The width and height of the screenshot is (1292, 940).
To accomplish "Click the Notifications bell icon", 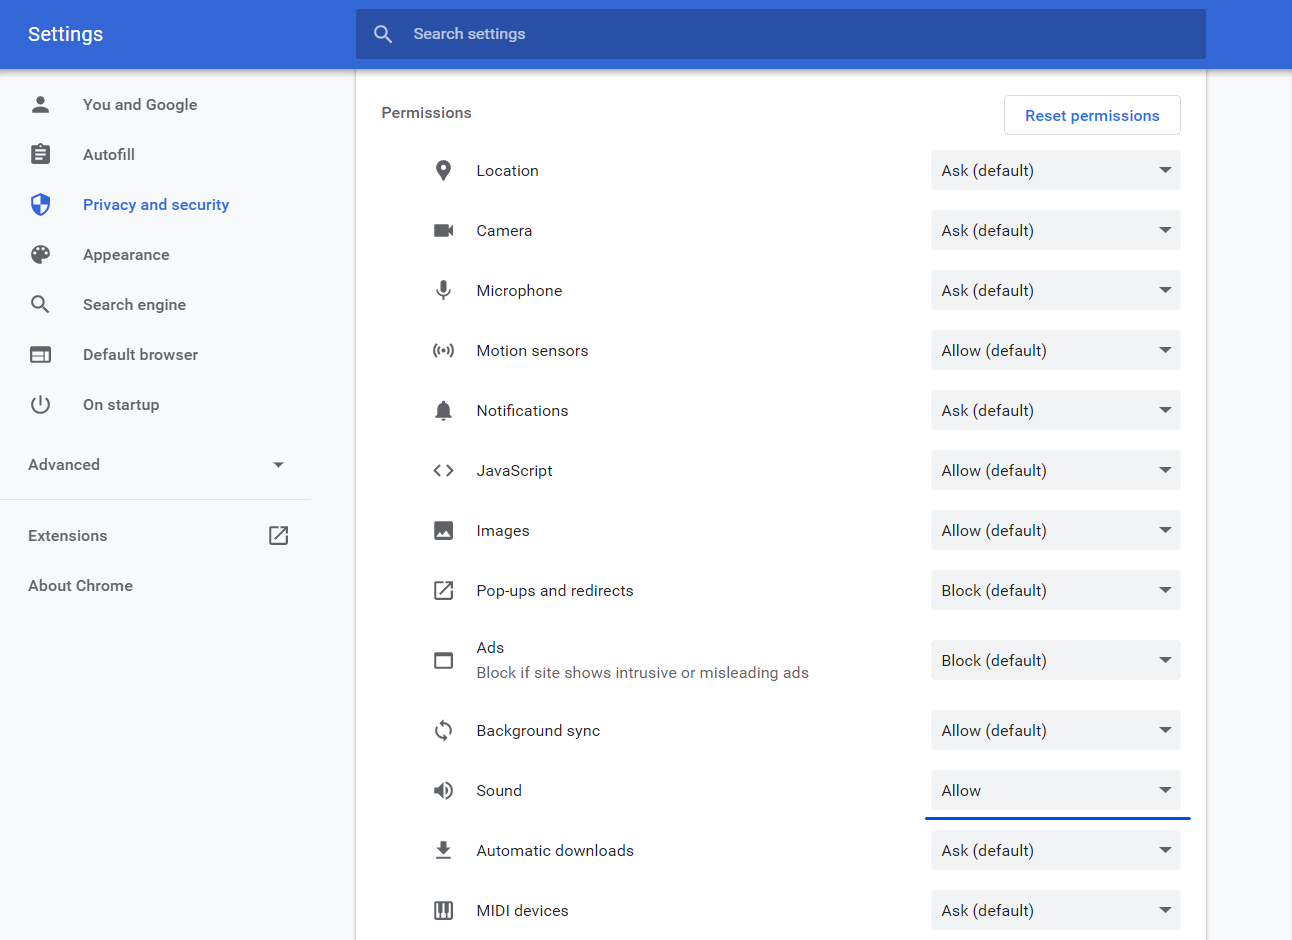I will (x=443, y=410).
